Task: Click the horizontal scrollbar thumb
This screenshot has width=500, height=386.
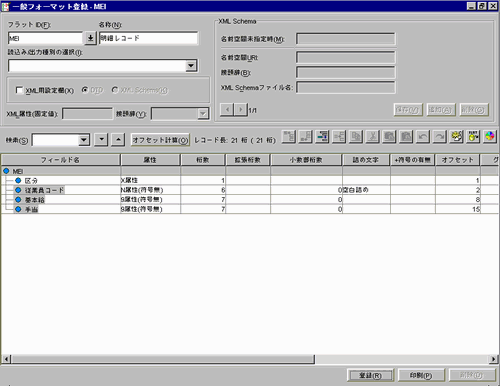Action: pyautogui.click(x=163, y=359)
